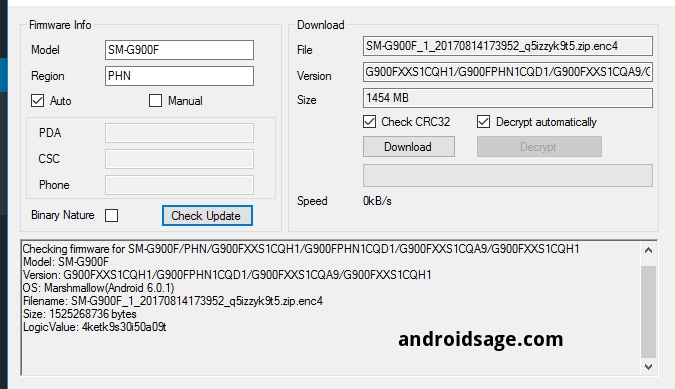The image size is (675, 389).
Task: Click the Region field containing PHN
Action: [179, 76]
